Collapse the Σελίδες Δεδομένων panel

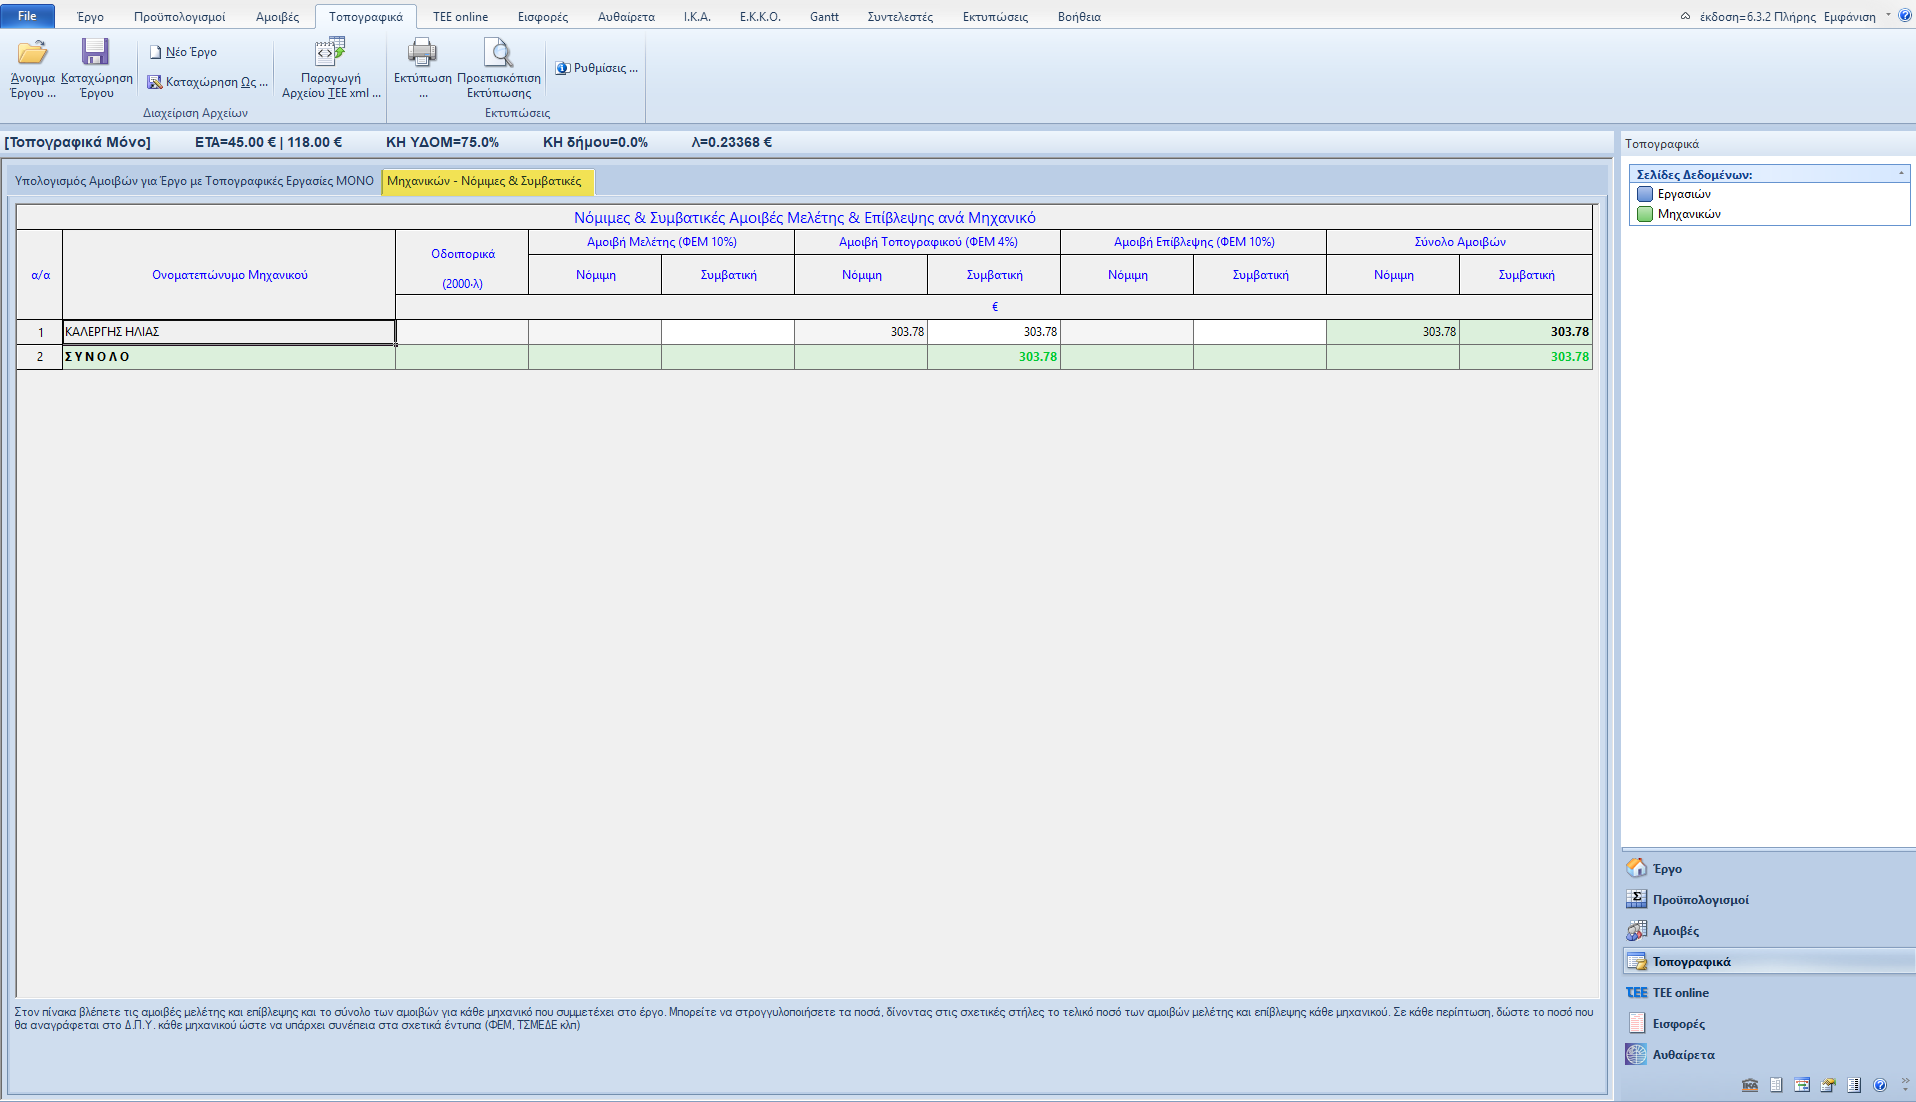pyautogui.click(x=1901, y=174)
